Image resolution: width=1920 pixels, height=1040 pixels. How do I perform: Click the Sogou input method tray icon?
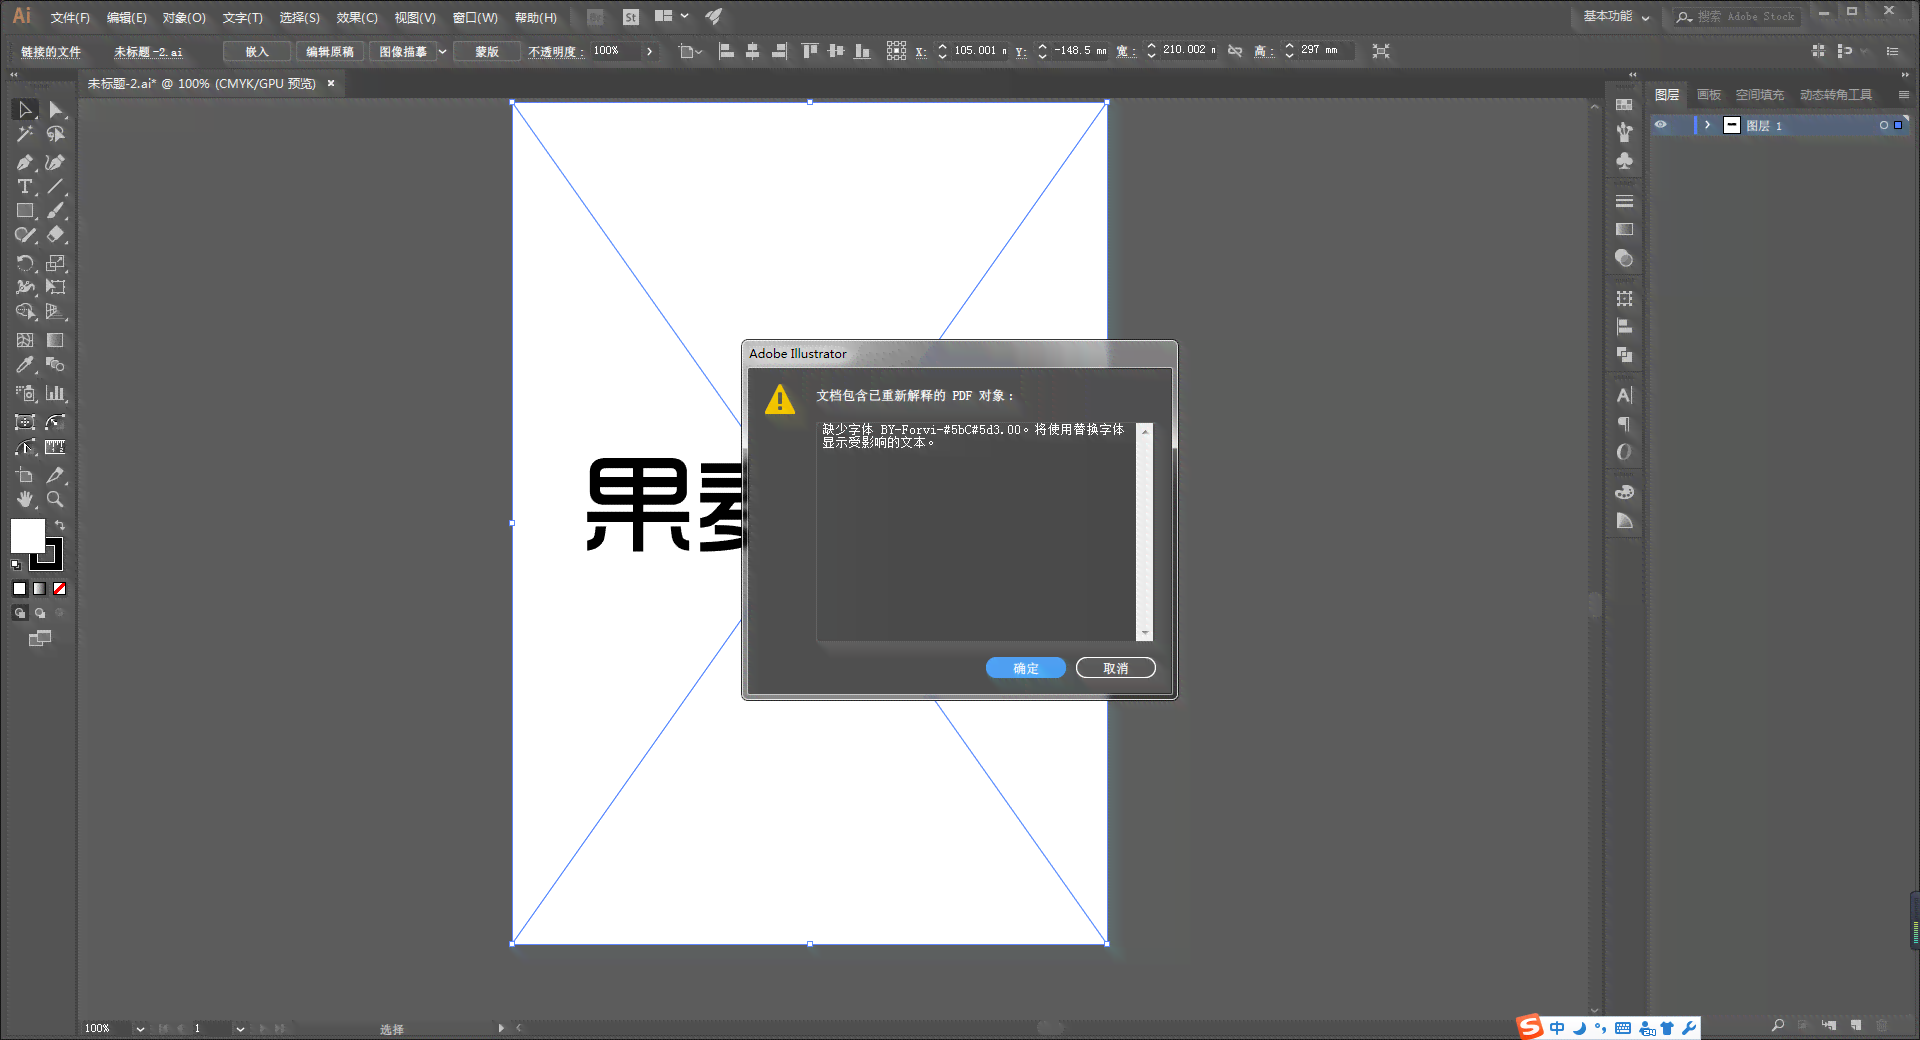coord(1530,1027)
